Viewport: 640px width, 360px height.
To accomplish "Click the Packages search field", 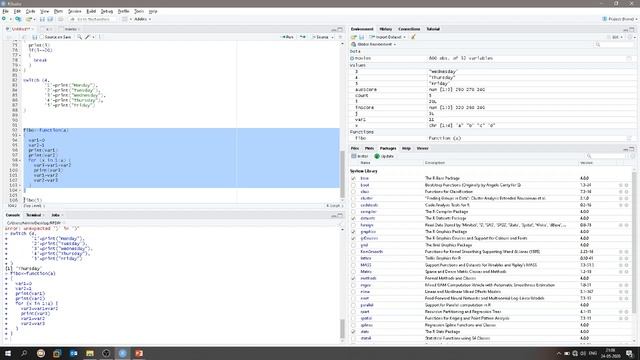I will click(607, 156).
